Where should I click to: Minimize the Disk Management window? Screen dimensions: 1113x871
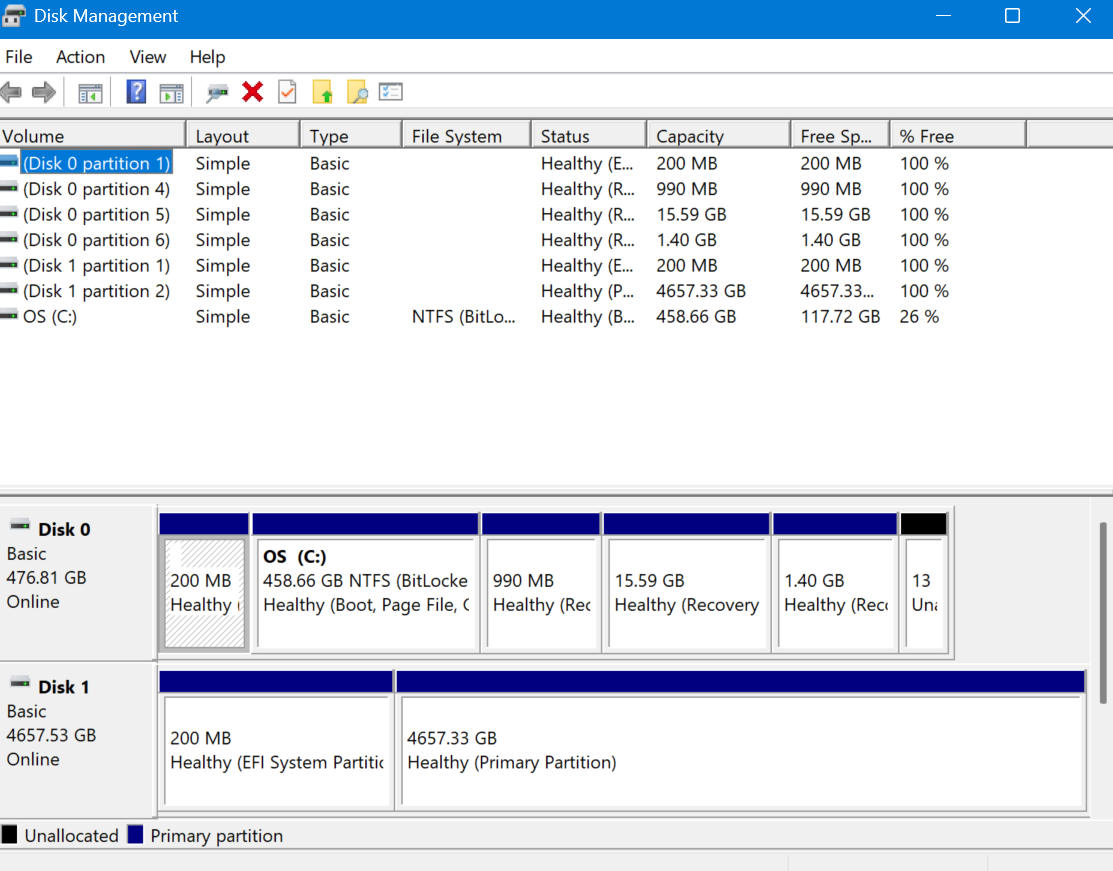[x=943, y=16]
